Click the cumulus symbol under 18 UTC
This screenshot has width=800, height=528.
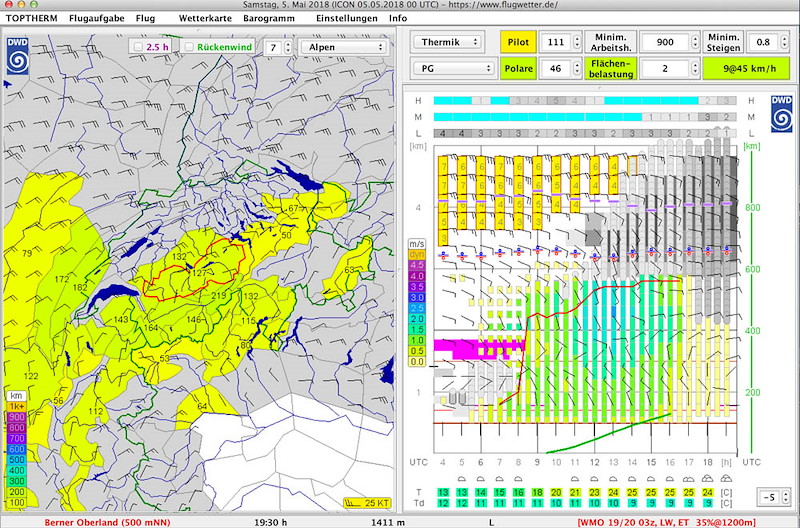pos(708,479)
